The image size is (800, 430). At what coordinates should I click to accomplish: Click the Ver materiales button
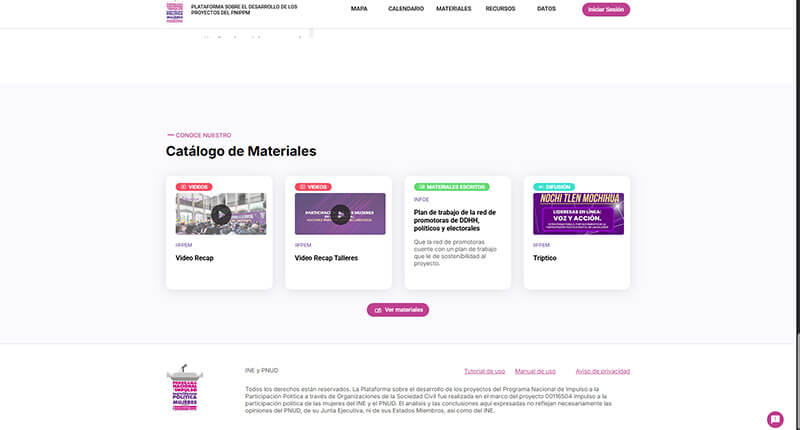[x=398, y=310]
